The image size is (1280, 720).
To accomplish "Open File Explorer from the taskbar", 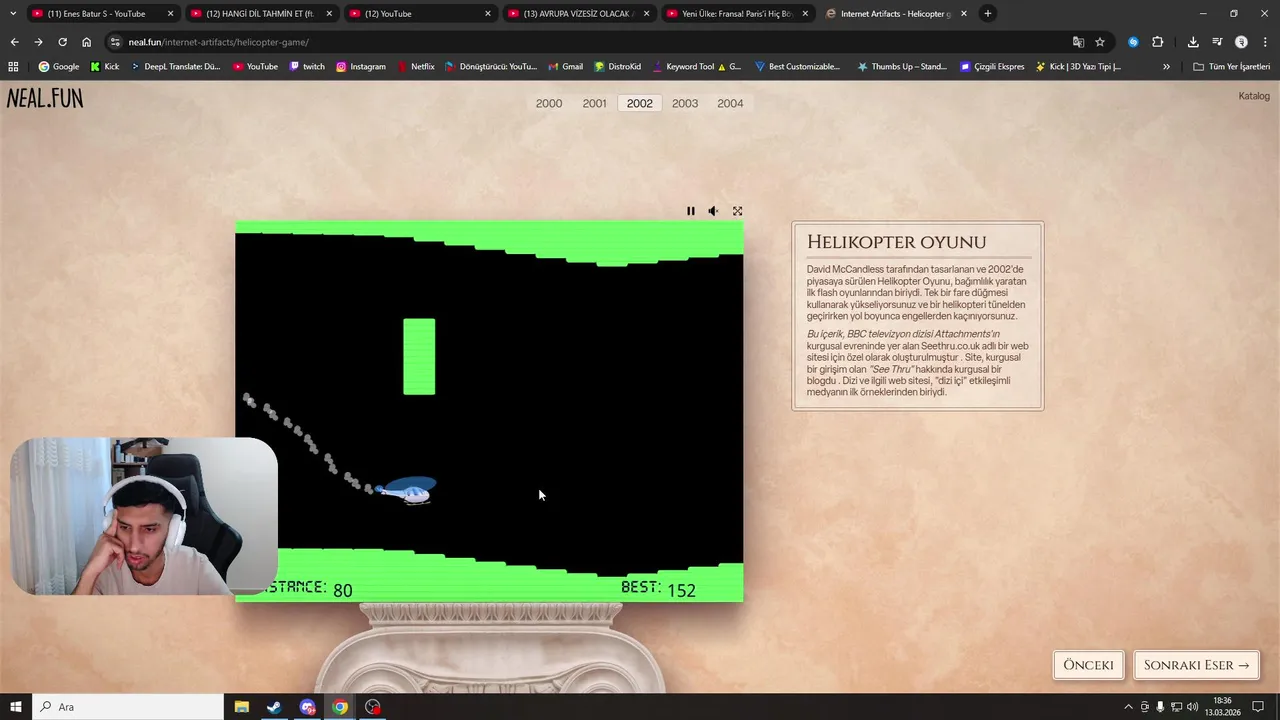I will (241, 707).
